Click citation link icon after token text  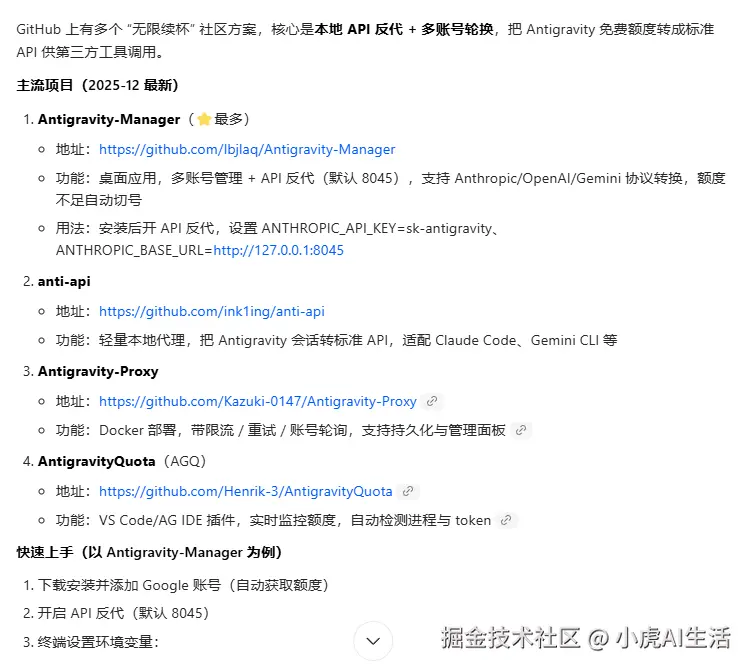506,520
